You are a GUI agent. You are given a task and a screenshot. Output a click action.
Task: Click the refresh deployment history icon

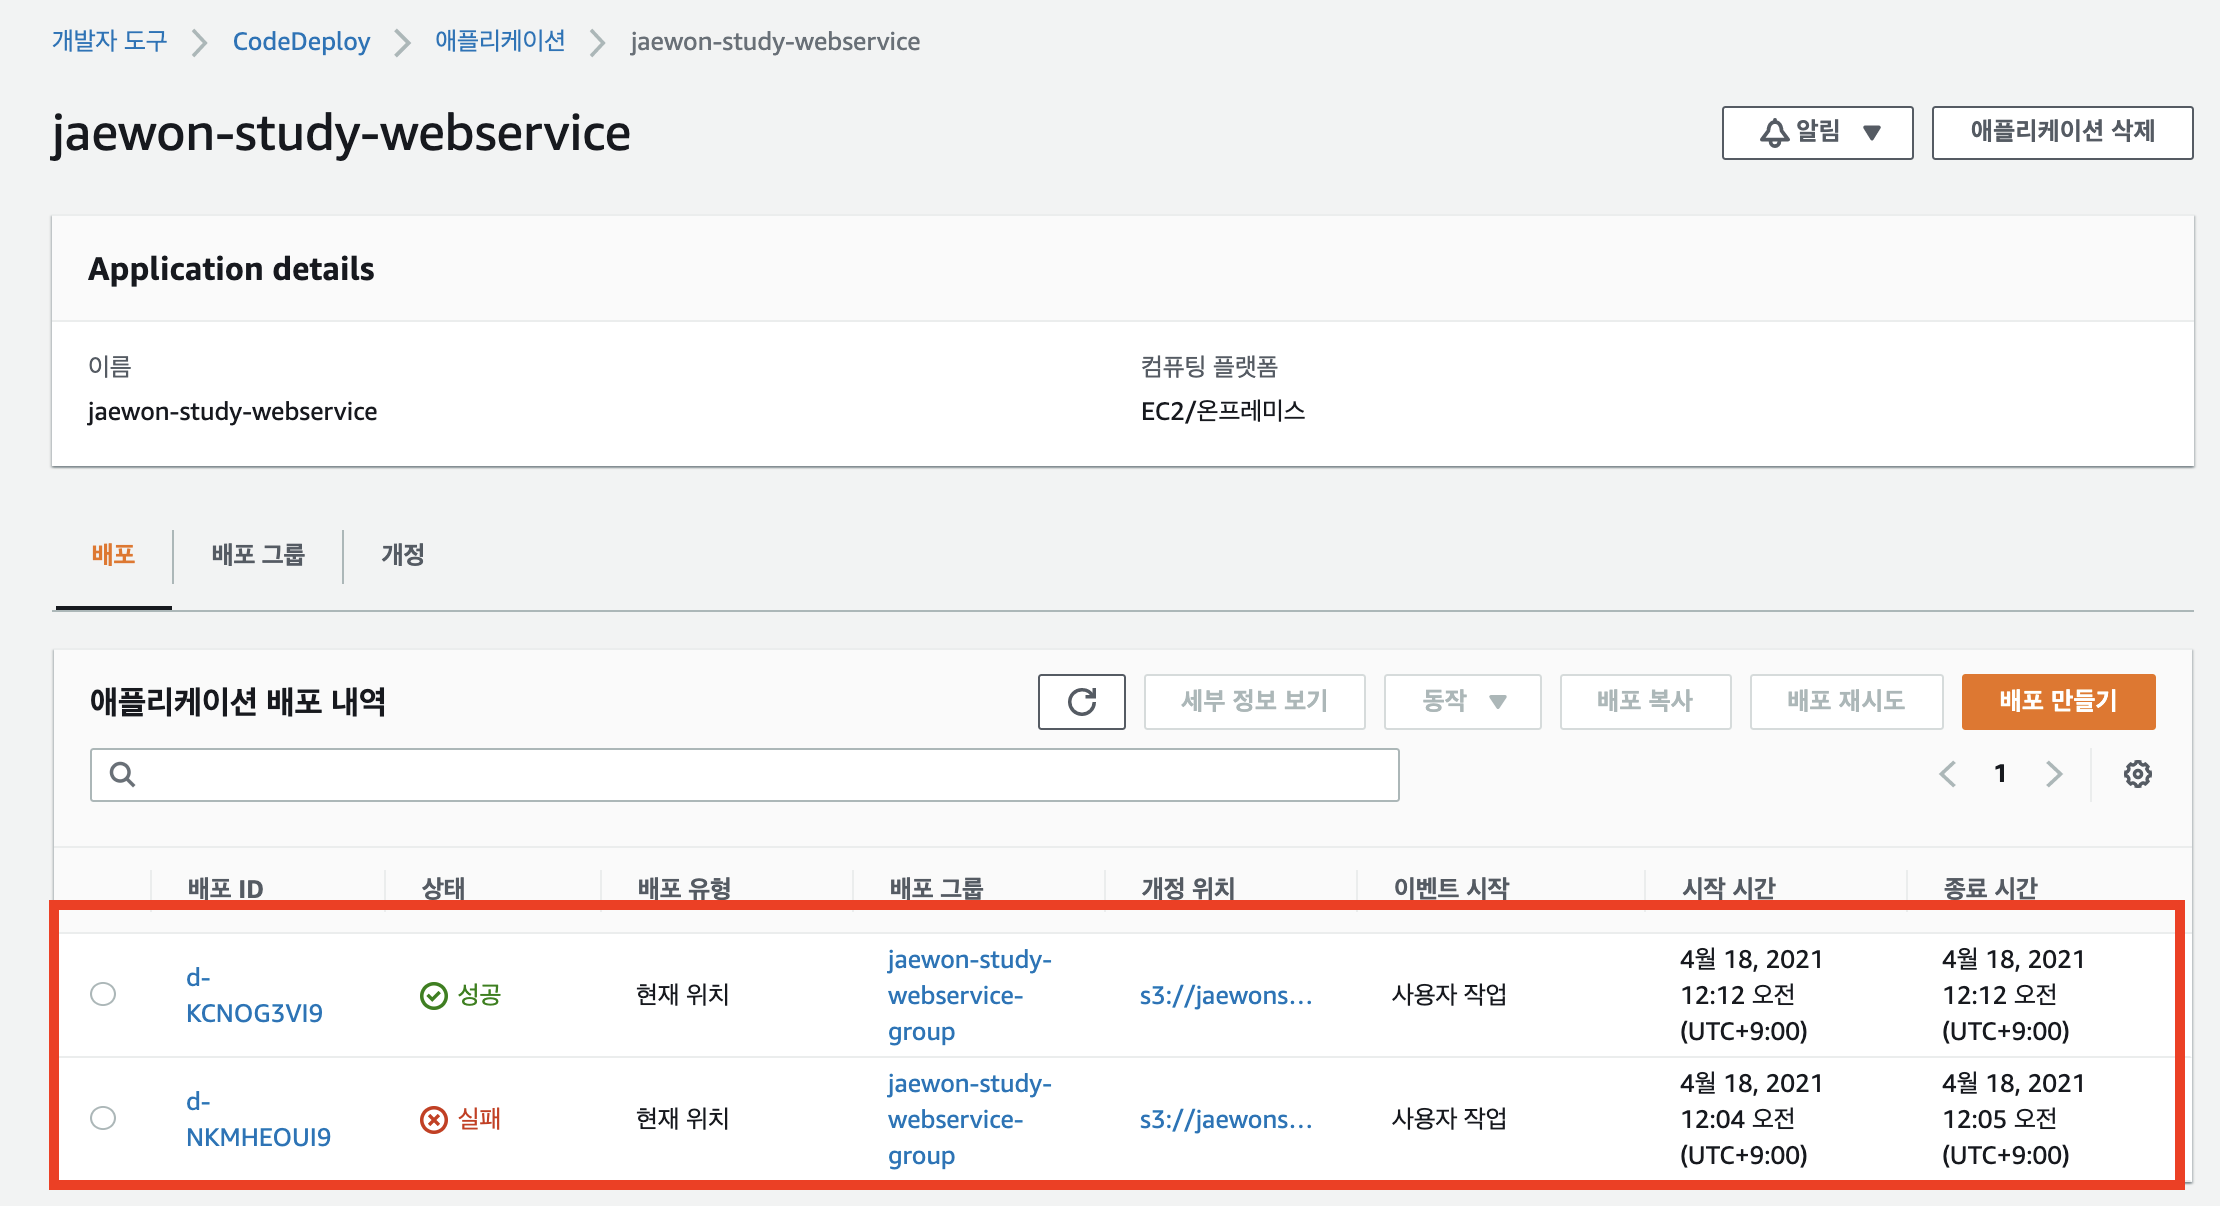click(x=1081, y=701)
